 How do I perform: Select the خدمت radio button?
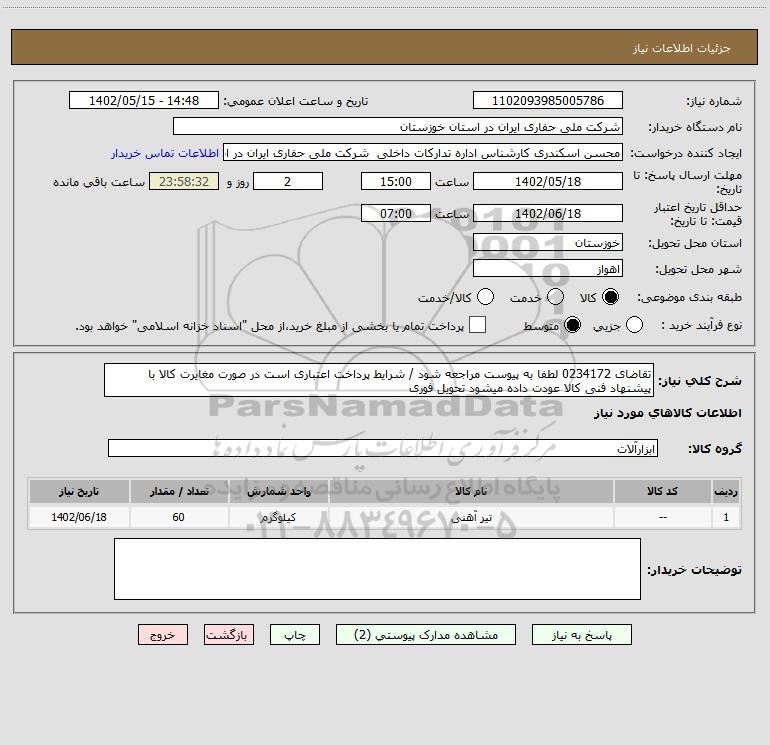pyautogui.click(x=555, y=297)
